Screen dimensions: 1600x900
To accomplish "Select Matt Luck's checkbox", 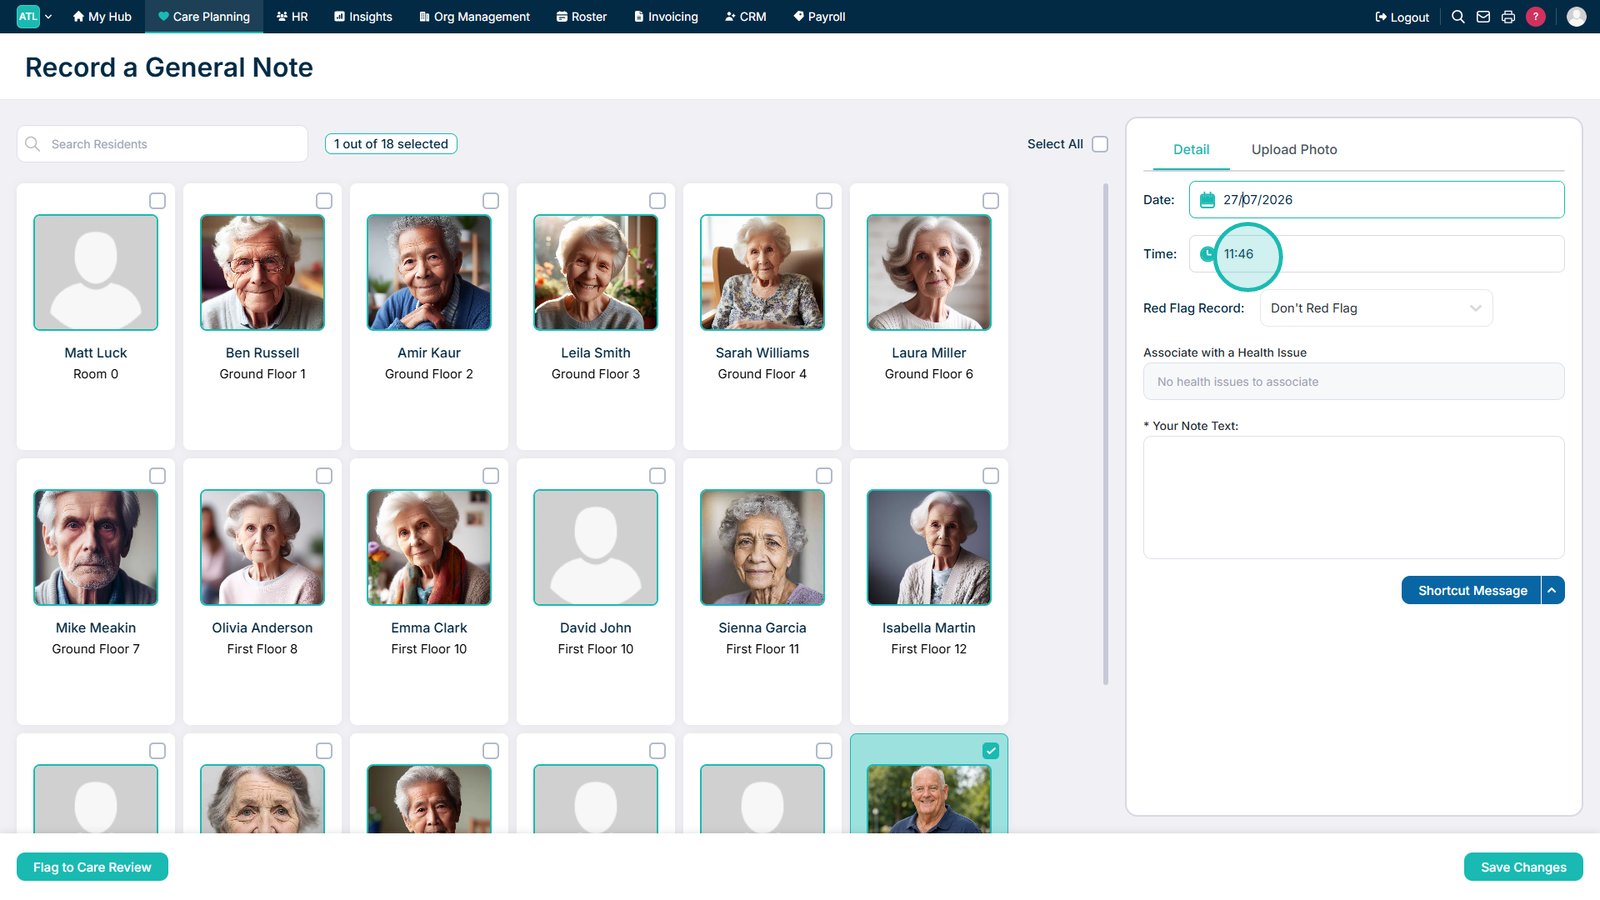I will tap(157, 201).
